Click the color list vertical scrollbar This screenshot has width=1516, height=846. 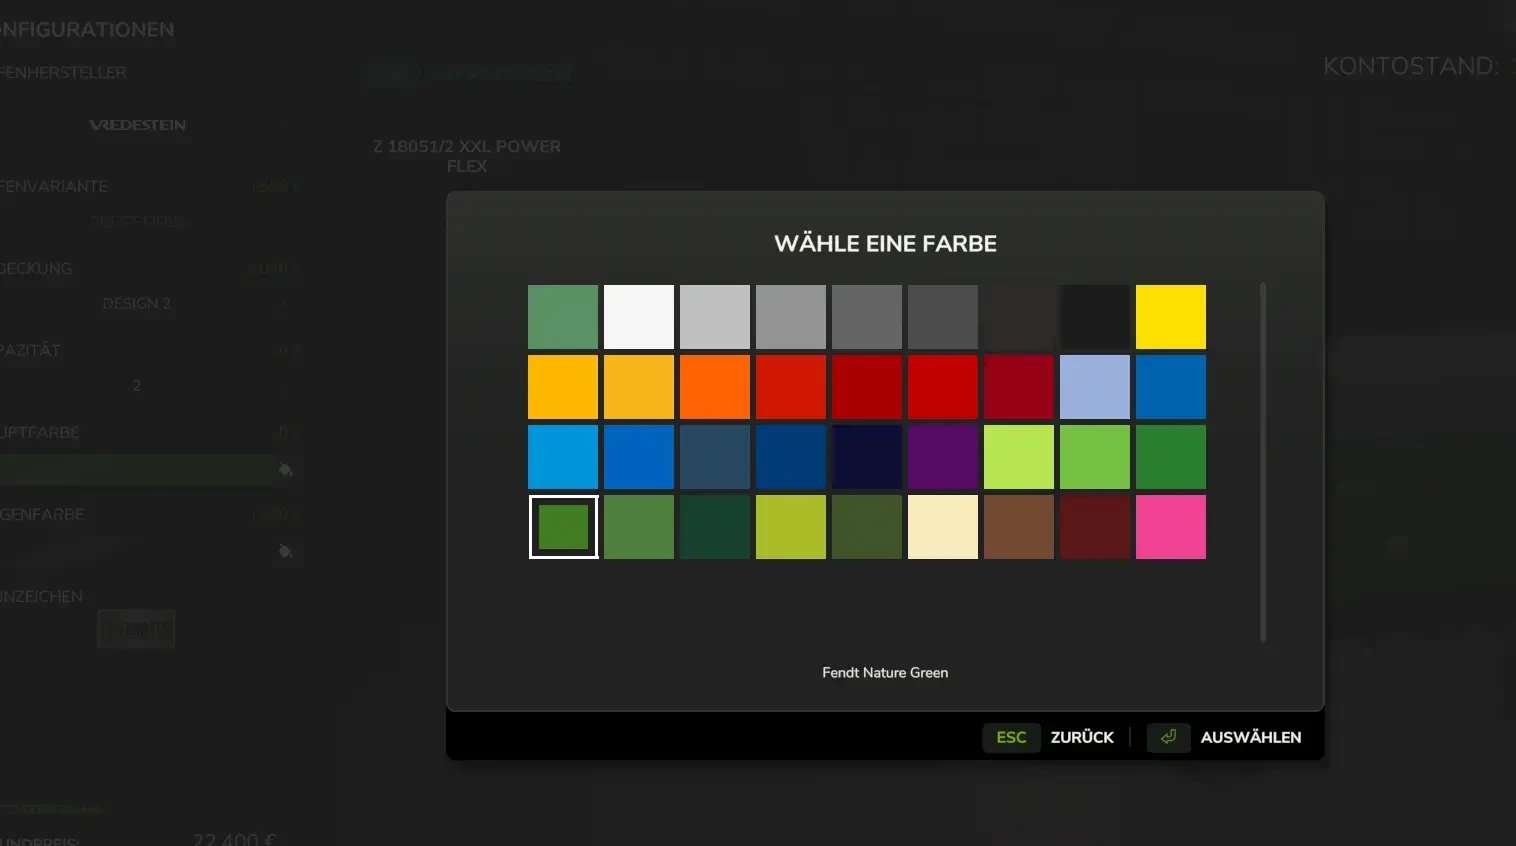coord(1263,462)
